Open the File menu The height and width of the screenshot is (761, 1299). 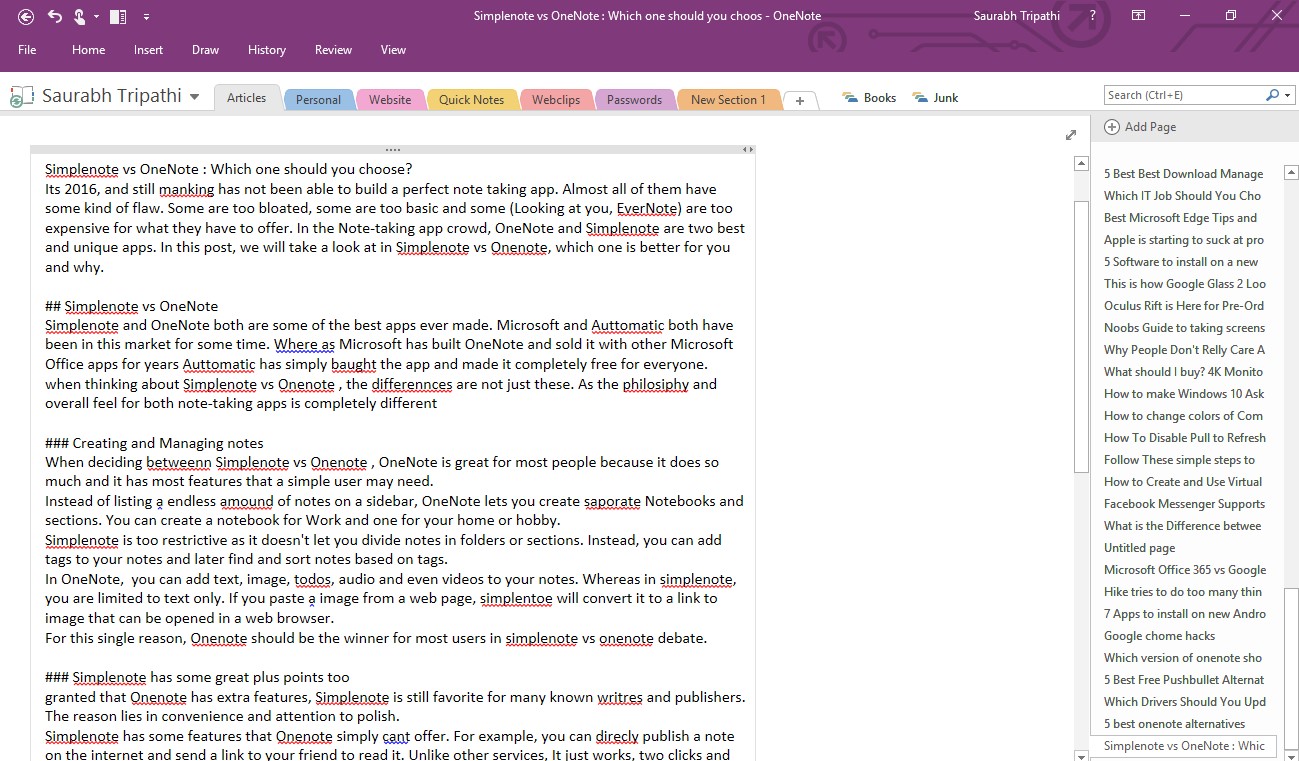coord(27,50)
